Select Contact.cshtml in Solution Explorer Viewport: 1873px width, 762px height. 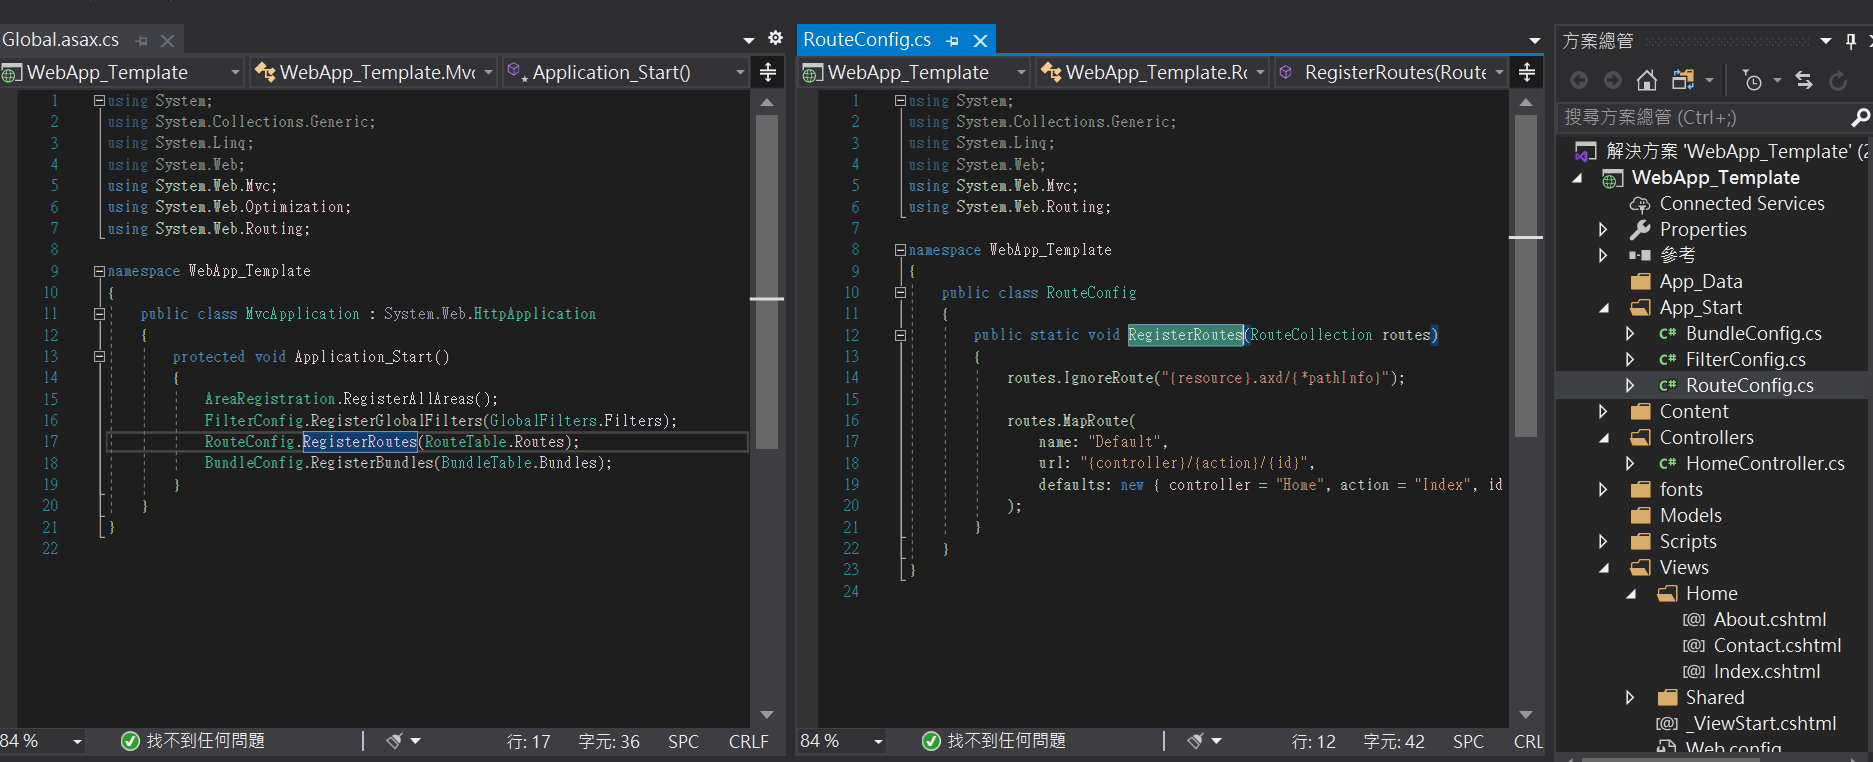coord(1777,646)
